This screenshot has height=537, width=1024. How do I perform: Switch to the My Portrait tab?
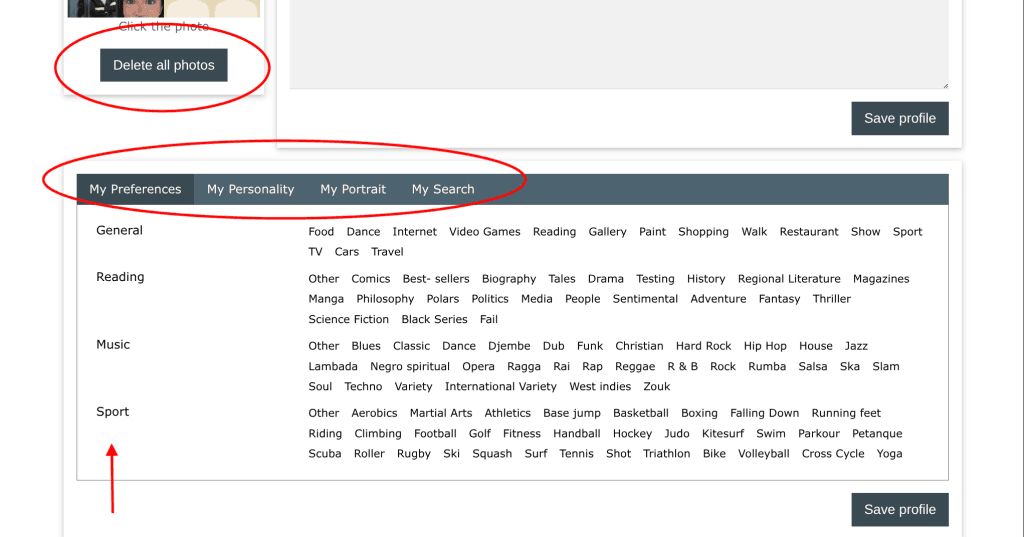coord(353,189)
